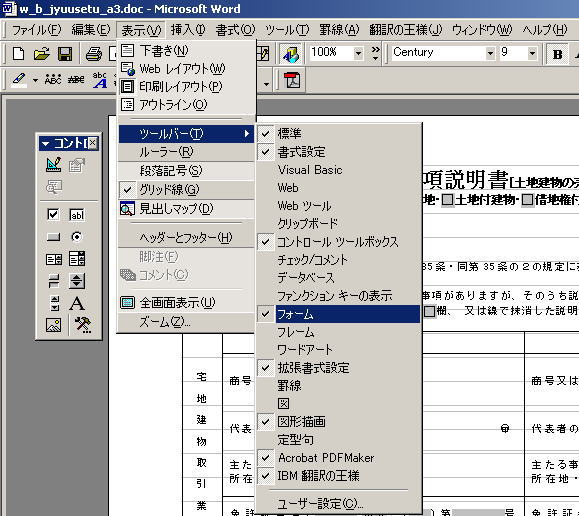
Task: Click the ruby text (abc over A) icon
Action: (100, 79)
